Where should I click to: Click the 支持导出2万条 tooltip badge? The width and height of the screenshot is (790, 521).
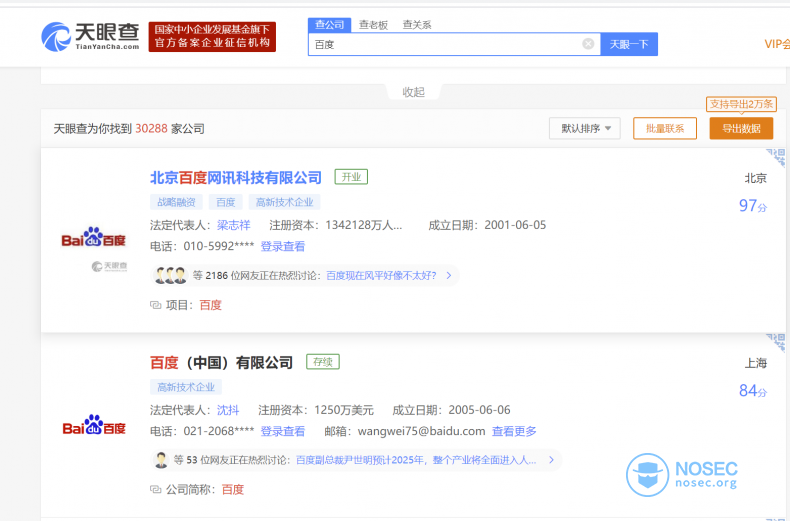tap(741, 104)
